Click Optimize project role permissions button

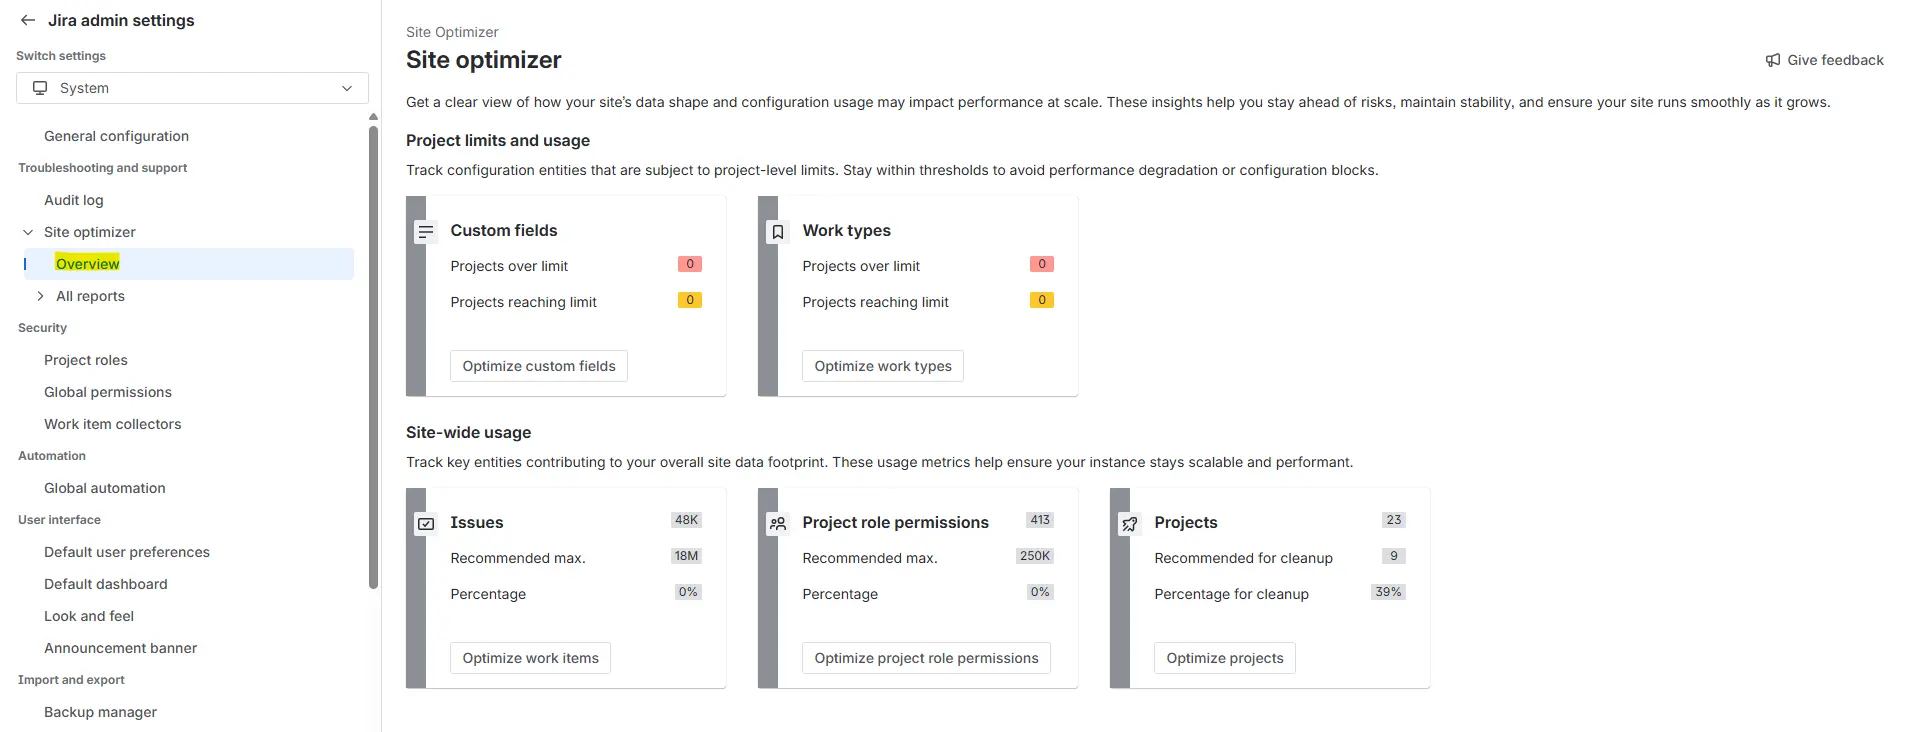click(926, 658)
